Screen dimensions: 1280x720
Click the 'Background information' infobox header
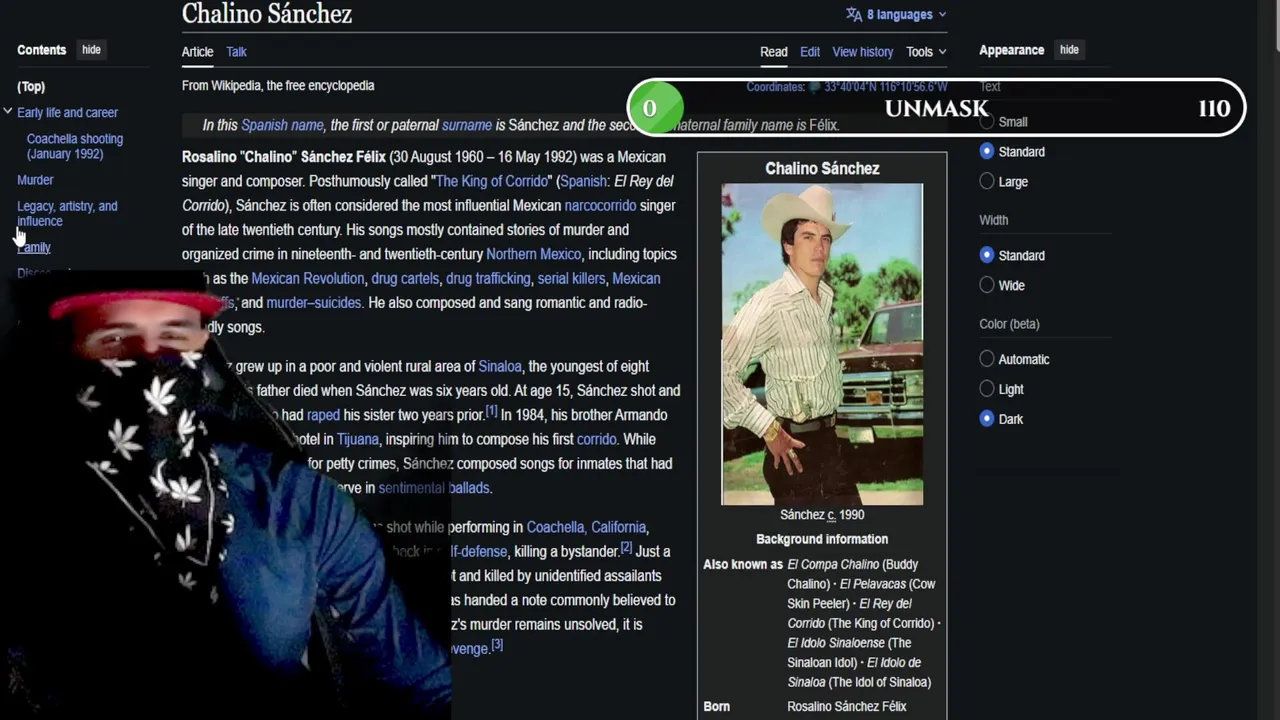point(822,539)
